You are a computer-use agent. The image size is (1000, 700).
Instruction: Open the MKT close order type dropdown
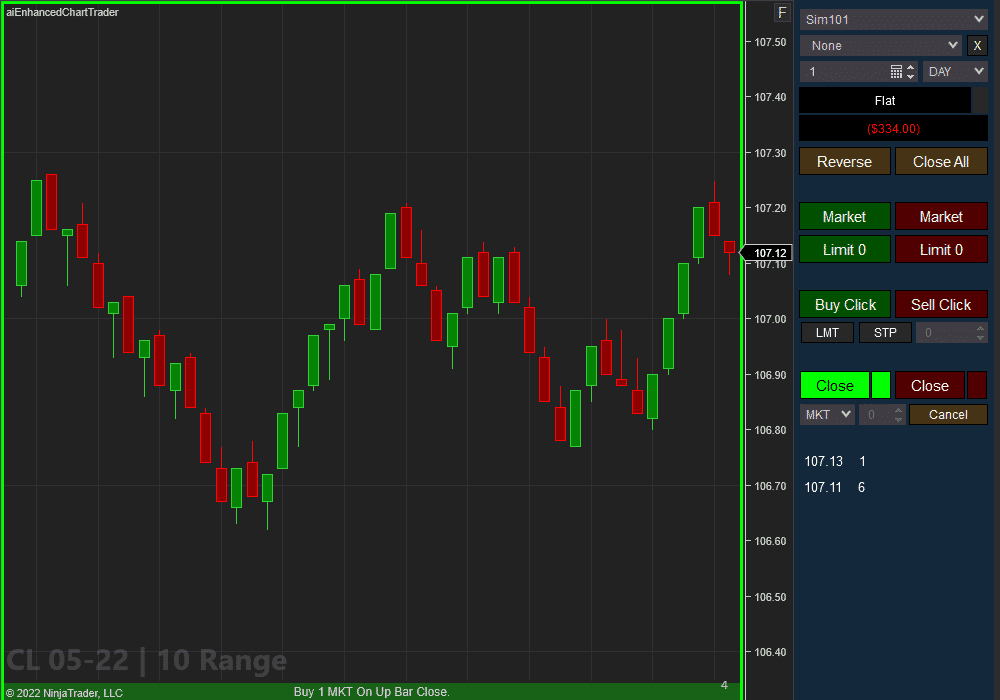tap(827, 414)
